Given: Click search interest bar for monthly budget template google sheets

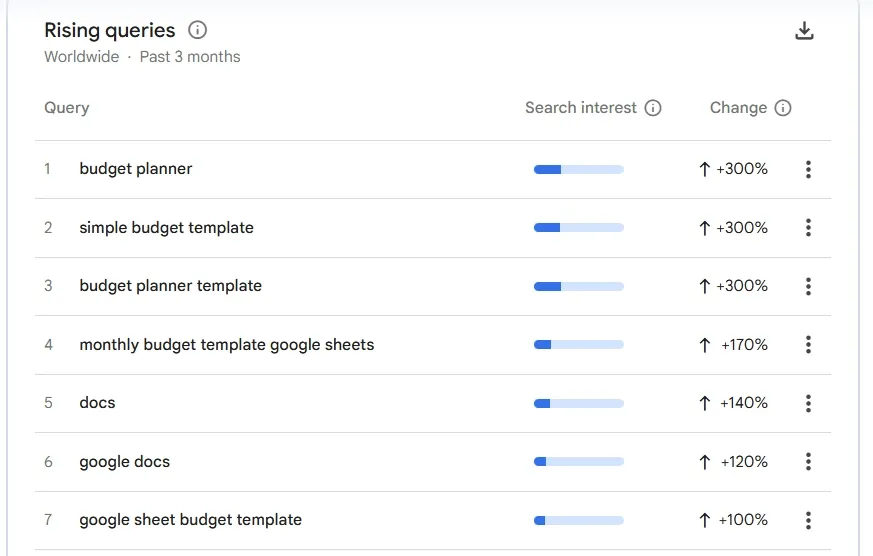Looking at the screenshot, I should coord(578,345).
